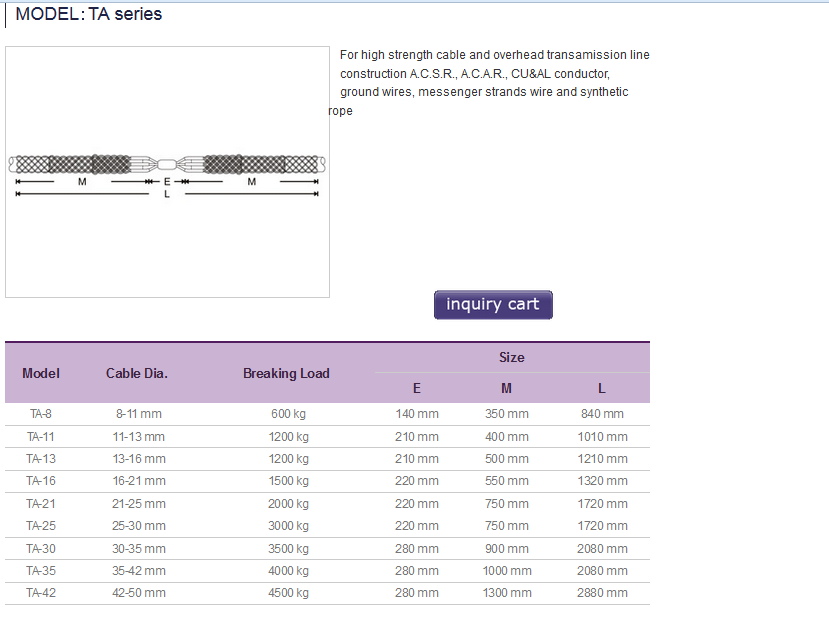Click the 140 mm E size cell

417,414
